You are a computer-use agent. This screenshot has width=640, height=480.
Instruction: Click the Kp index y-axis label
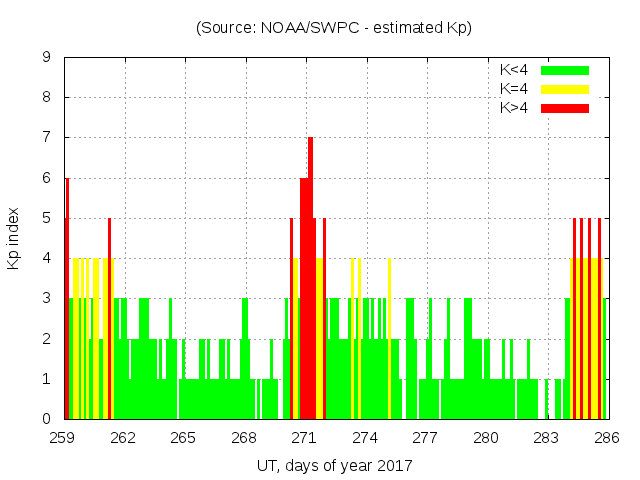point(14,238)
